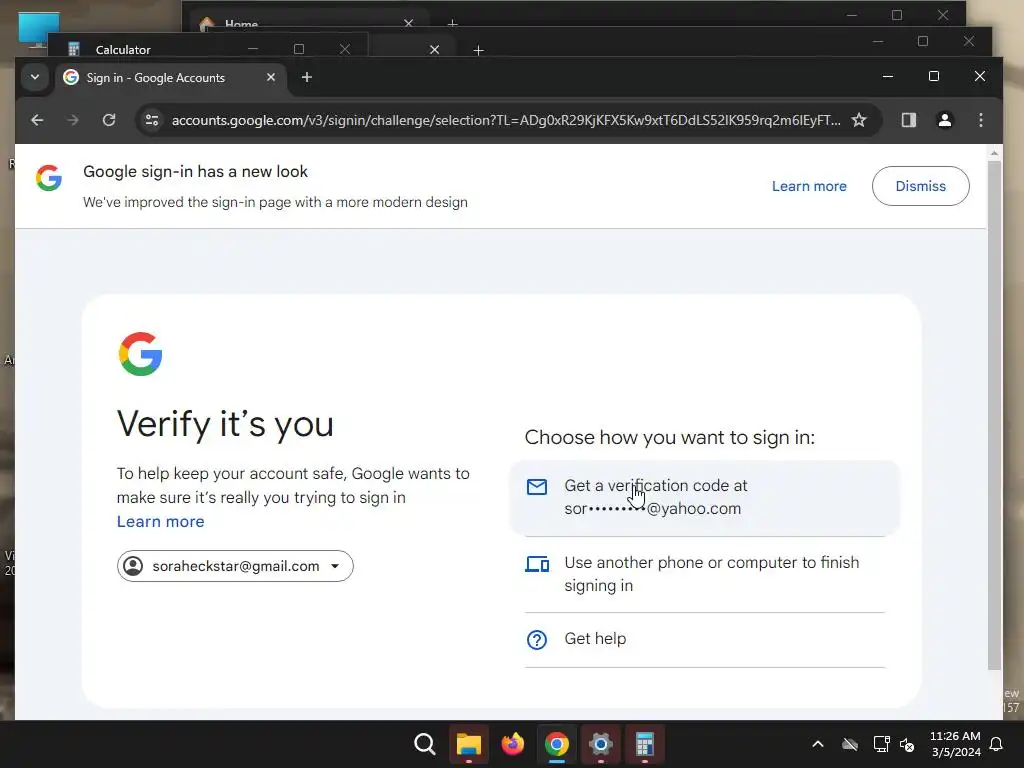Image resolution: width=1024 pixels, height=768 pixels.
Task: Open a new tab in Chrome
Action: [306, 77]
